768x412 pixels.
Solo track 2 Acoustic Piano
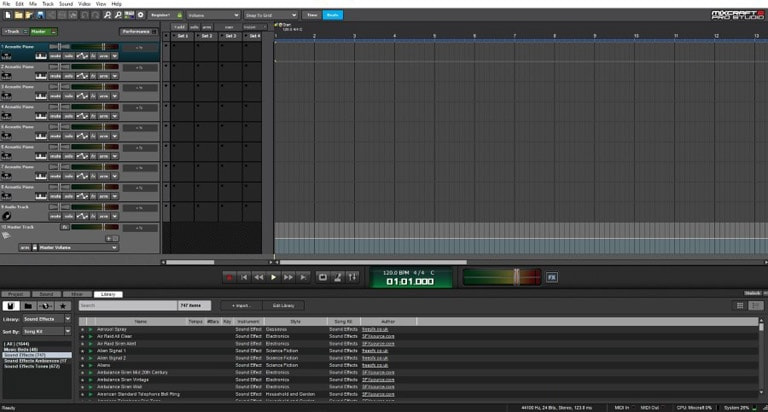pyautogui.click(x=70, y=76)
